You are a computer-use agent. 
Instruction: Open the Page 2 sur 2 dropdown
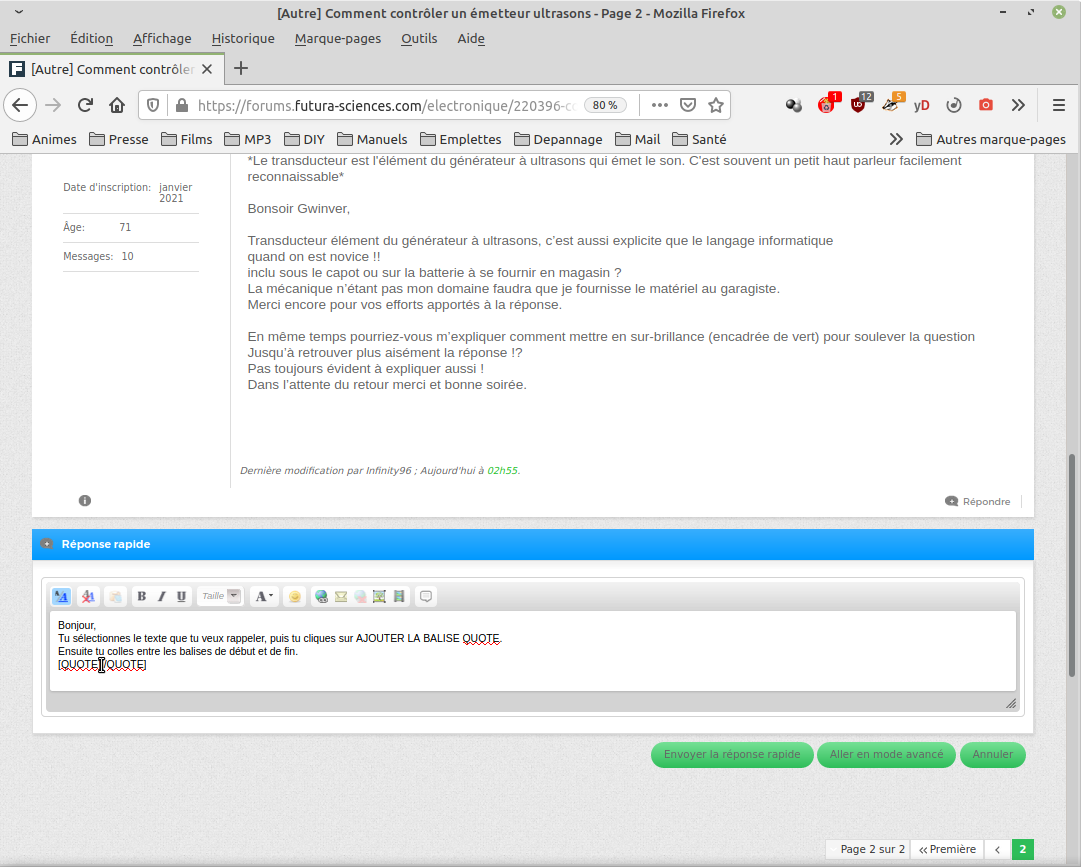pyautogui.click(x=868, y=849)
